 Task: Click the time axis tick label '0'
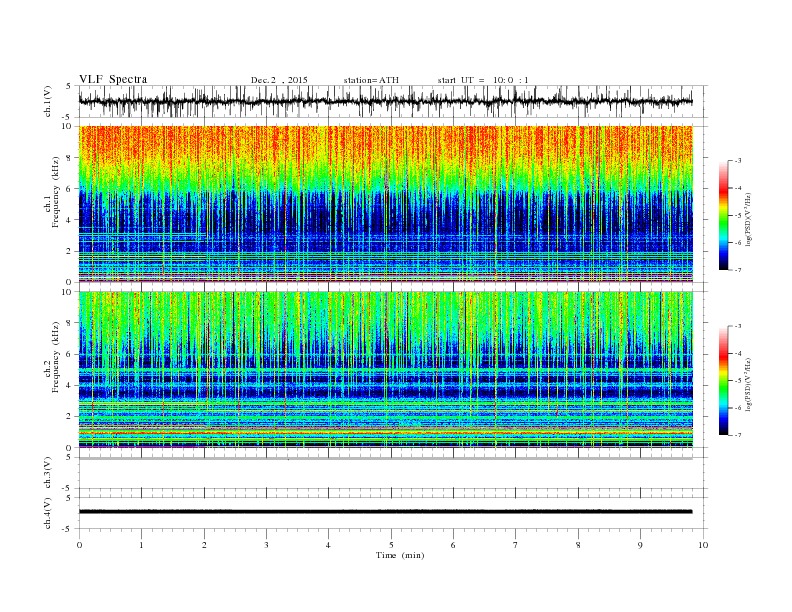tap(79, 545)
